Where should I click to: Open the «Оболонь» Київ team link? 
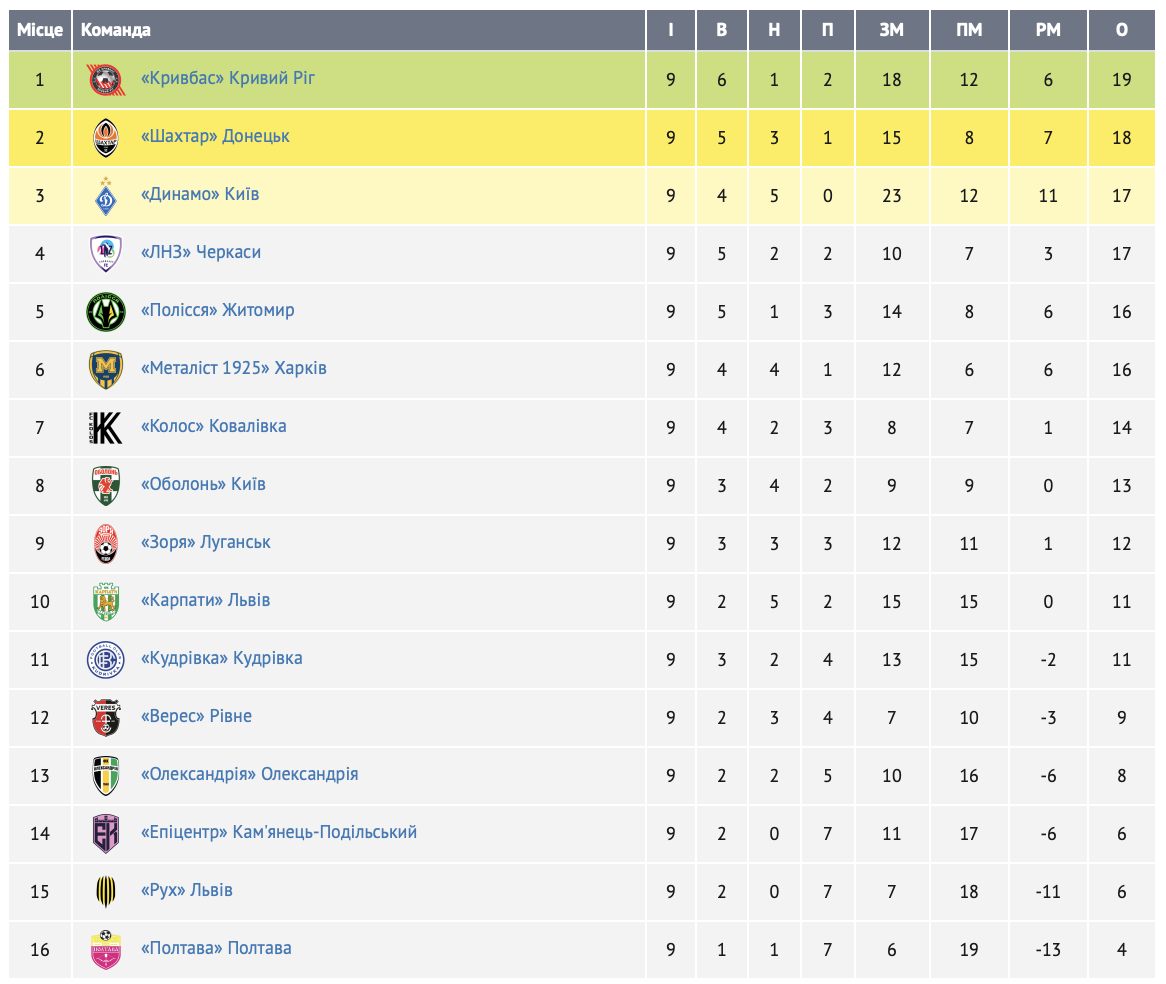(203, 484)
